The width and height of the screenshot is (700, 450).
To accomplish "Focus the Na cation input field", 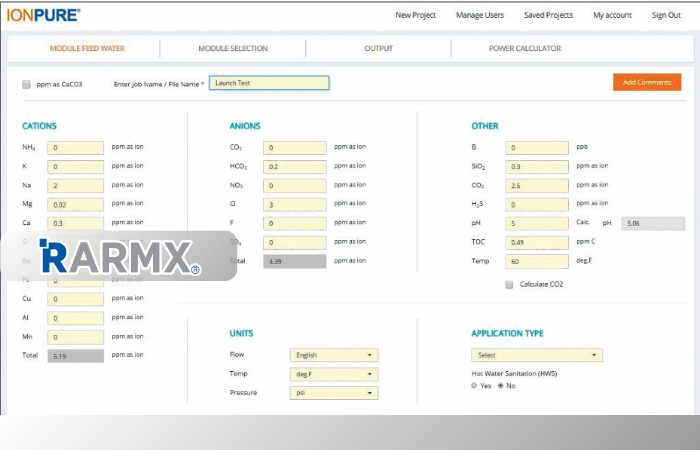I will pos(75,185).
